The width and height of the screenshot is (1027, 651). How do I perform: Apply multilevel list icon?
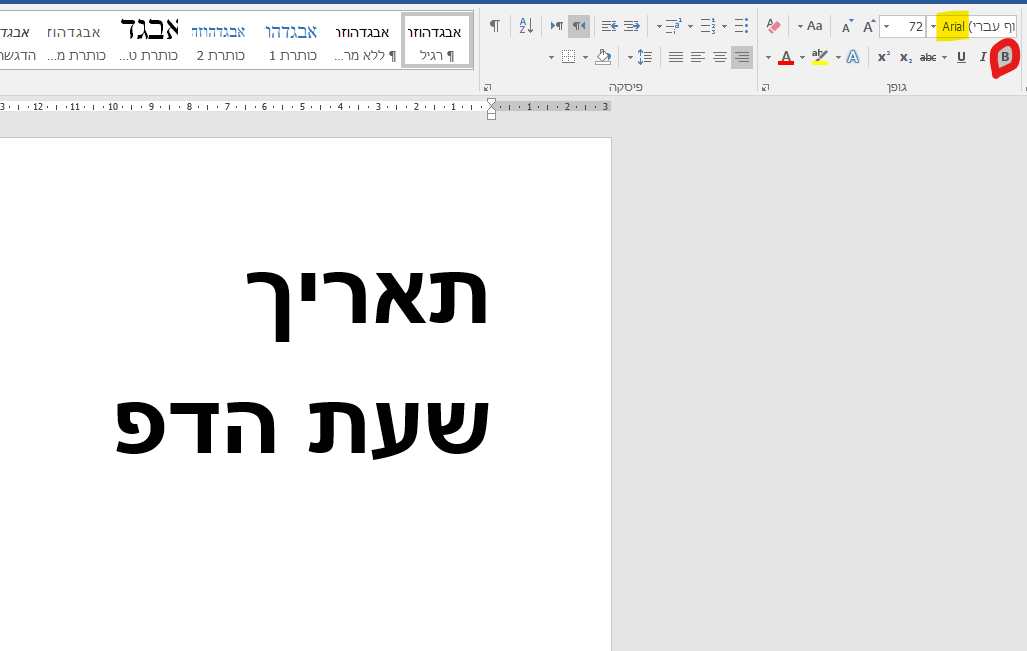[673, 26]
